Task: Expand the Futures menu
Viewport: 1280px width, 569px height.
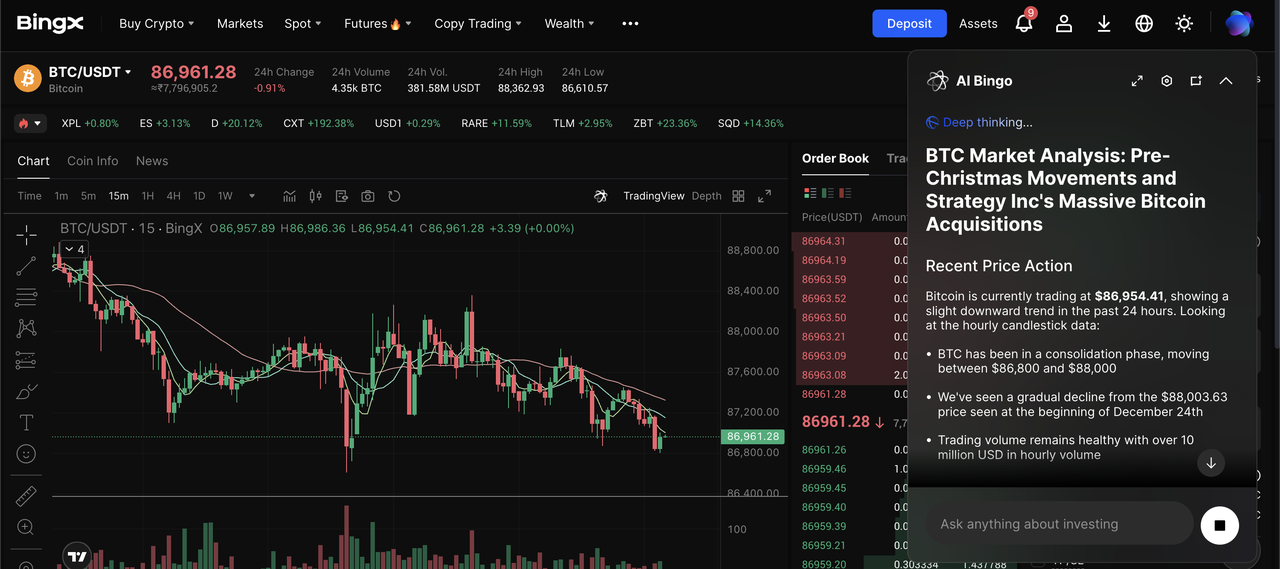Action: (x=377, y=24)
